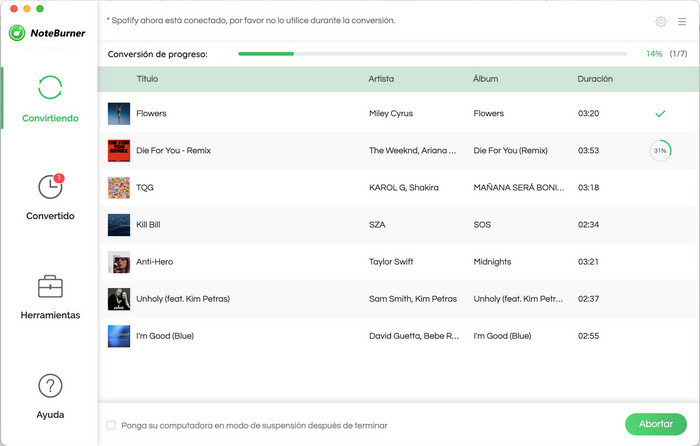Screen dimensions: 700x446
Task: Click the Título column header
Action: pyautogui.click(x=147, y=79)
